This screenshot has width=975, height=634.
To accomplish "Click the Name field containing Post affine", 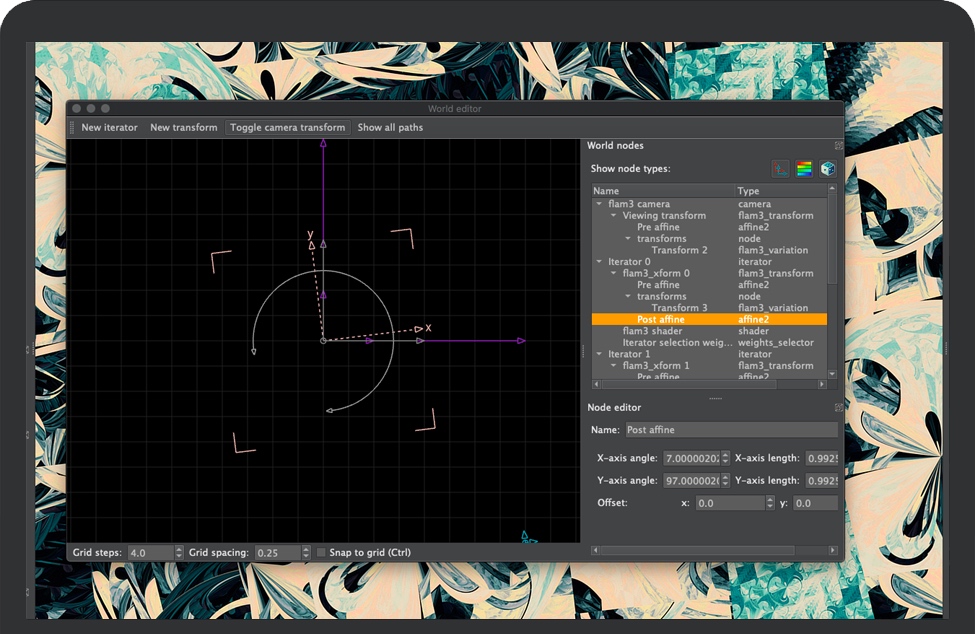I will click(x=730, y=430).
